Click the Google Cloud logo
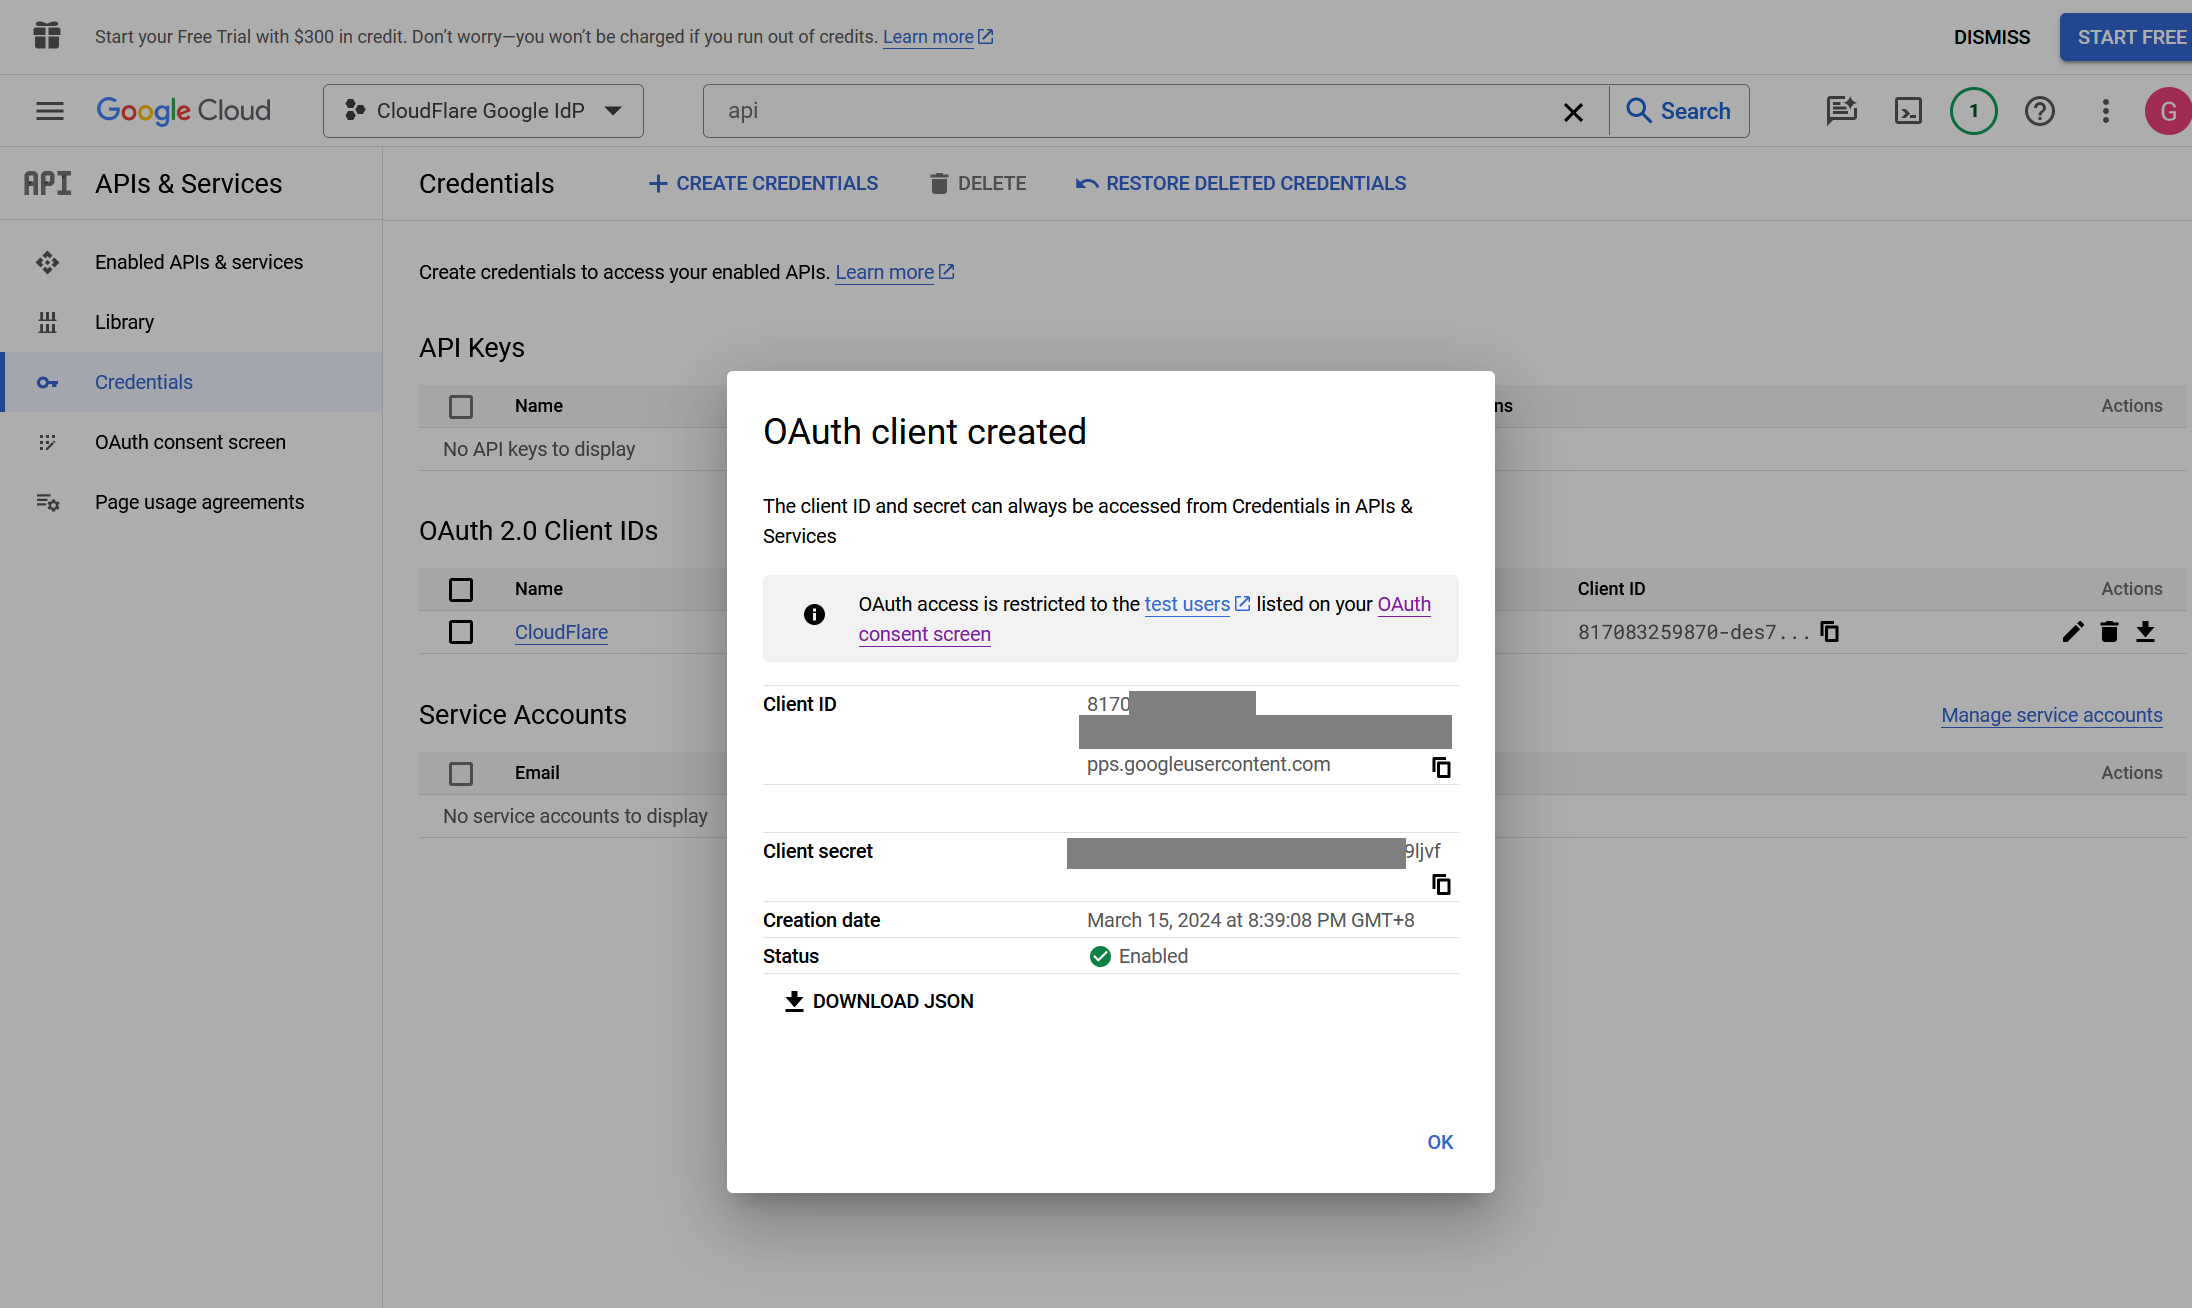The height and width of the screenshot is (1308, 2192). pos(183,111)
